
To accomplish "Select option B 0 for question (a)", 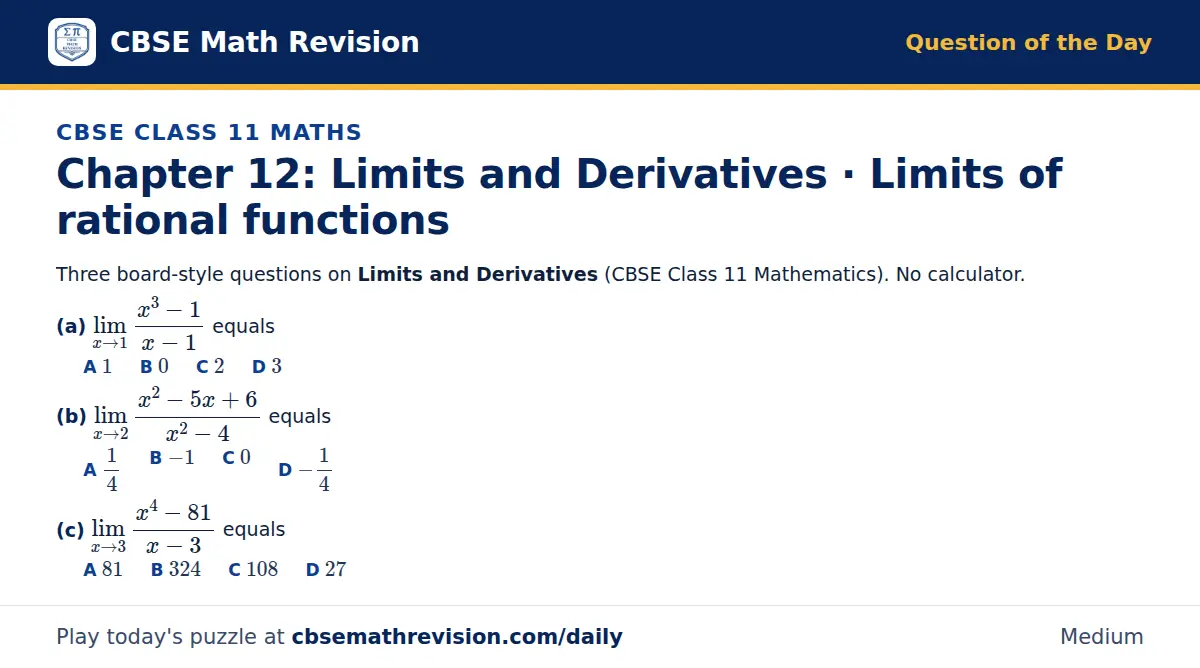I will (154, 367).
